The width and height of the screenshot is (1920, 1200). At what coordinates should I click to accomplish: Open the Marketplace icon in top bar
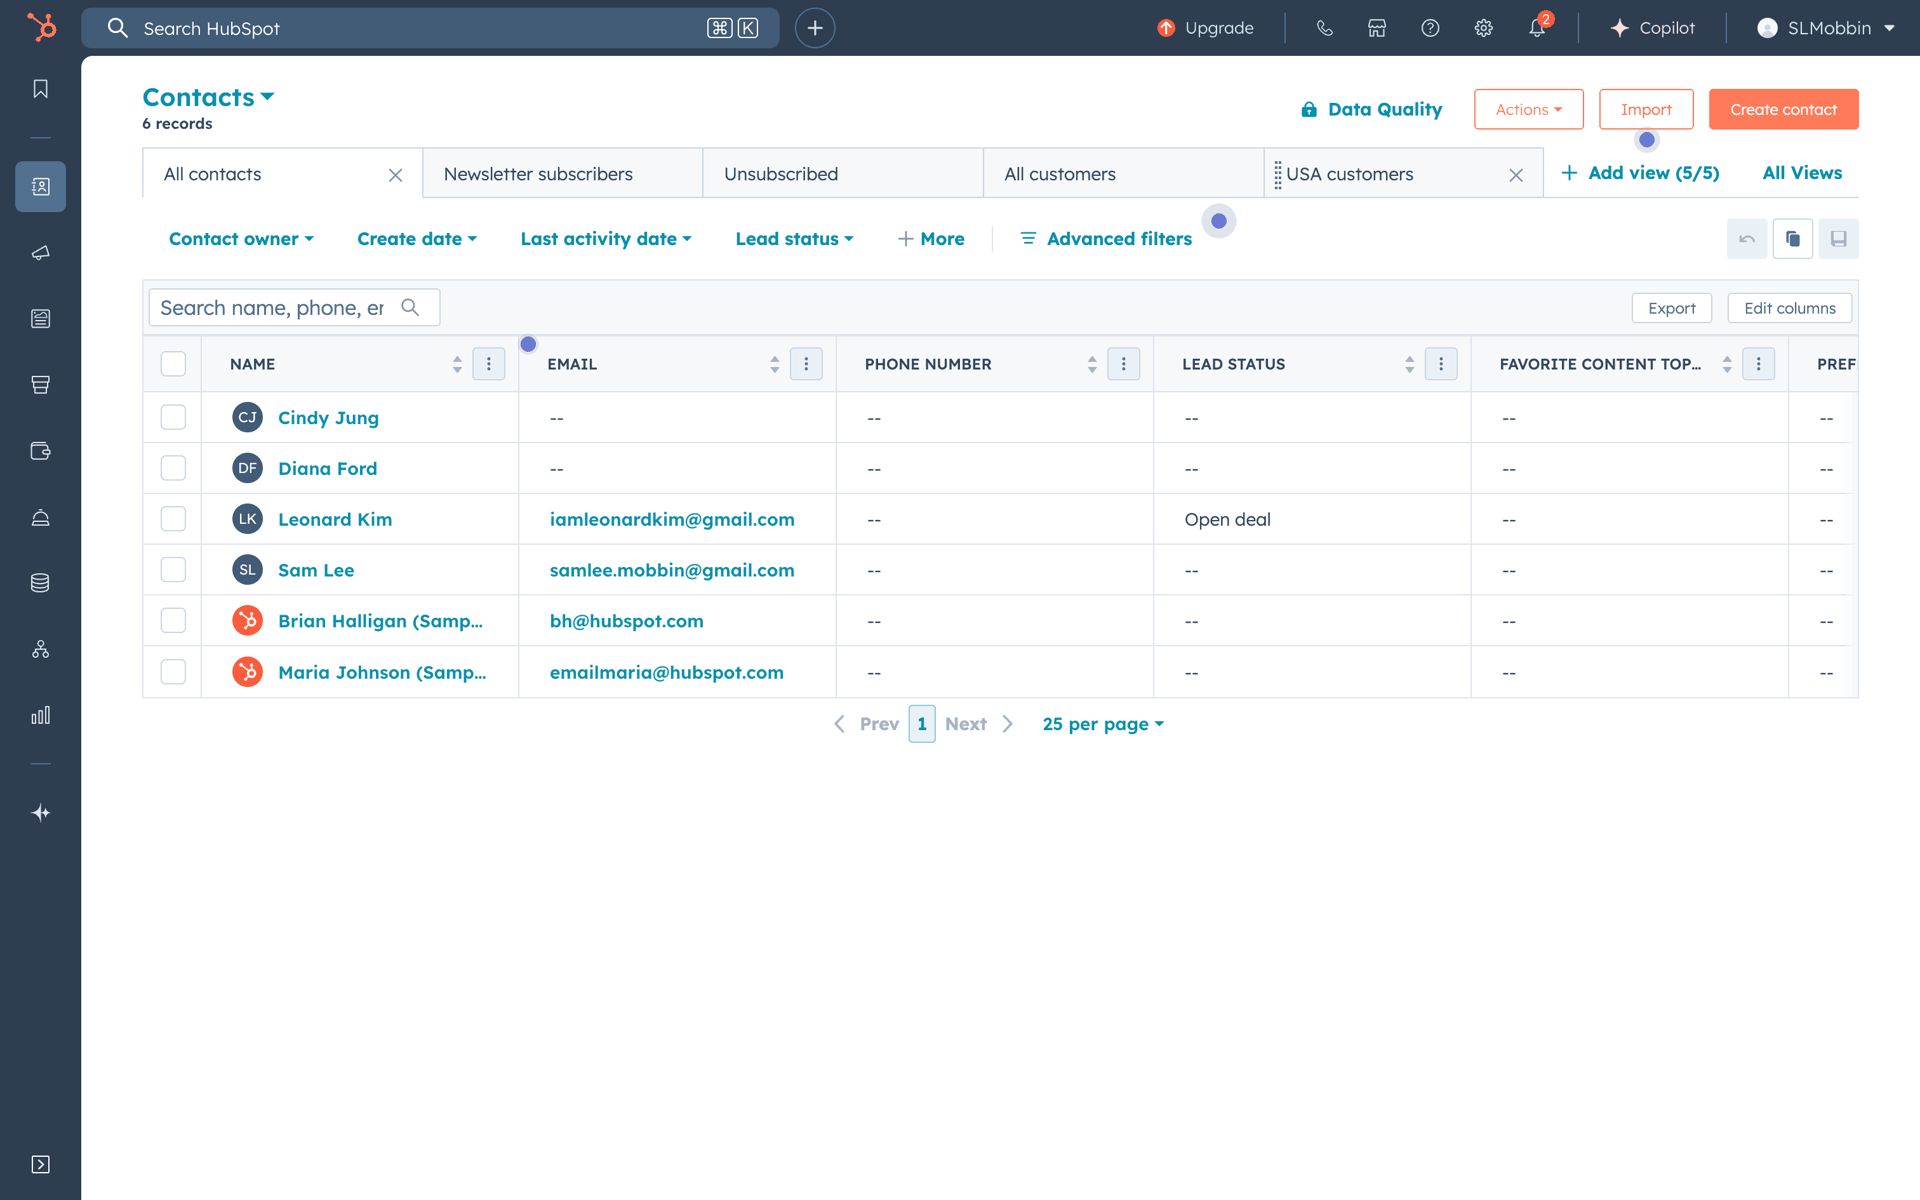(x=1377, y=28)
